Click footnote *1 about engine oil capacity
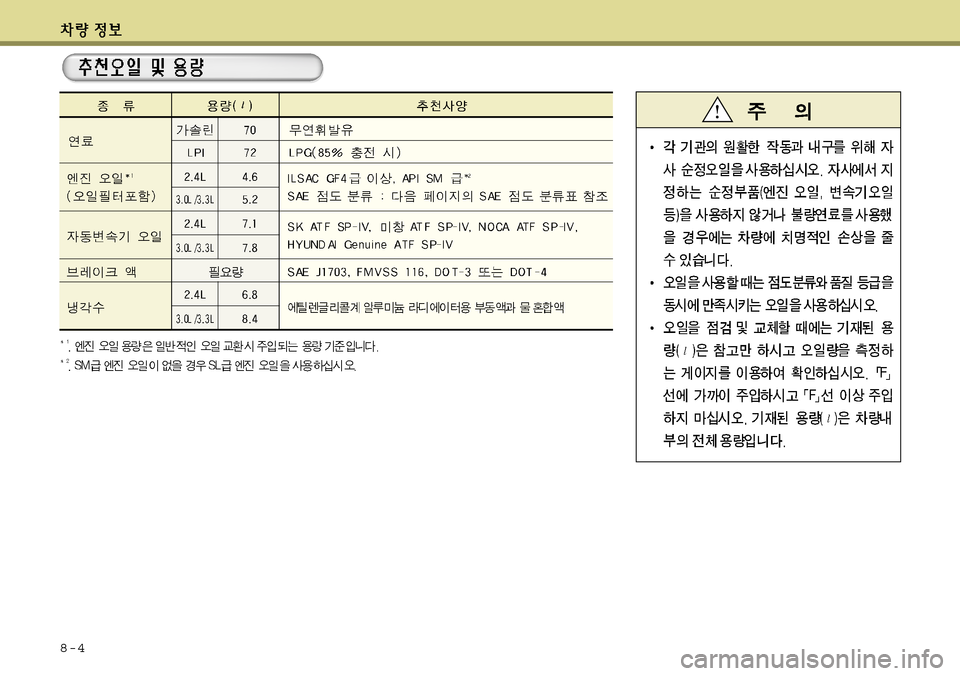 tap(220, 347)
